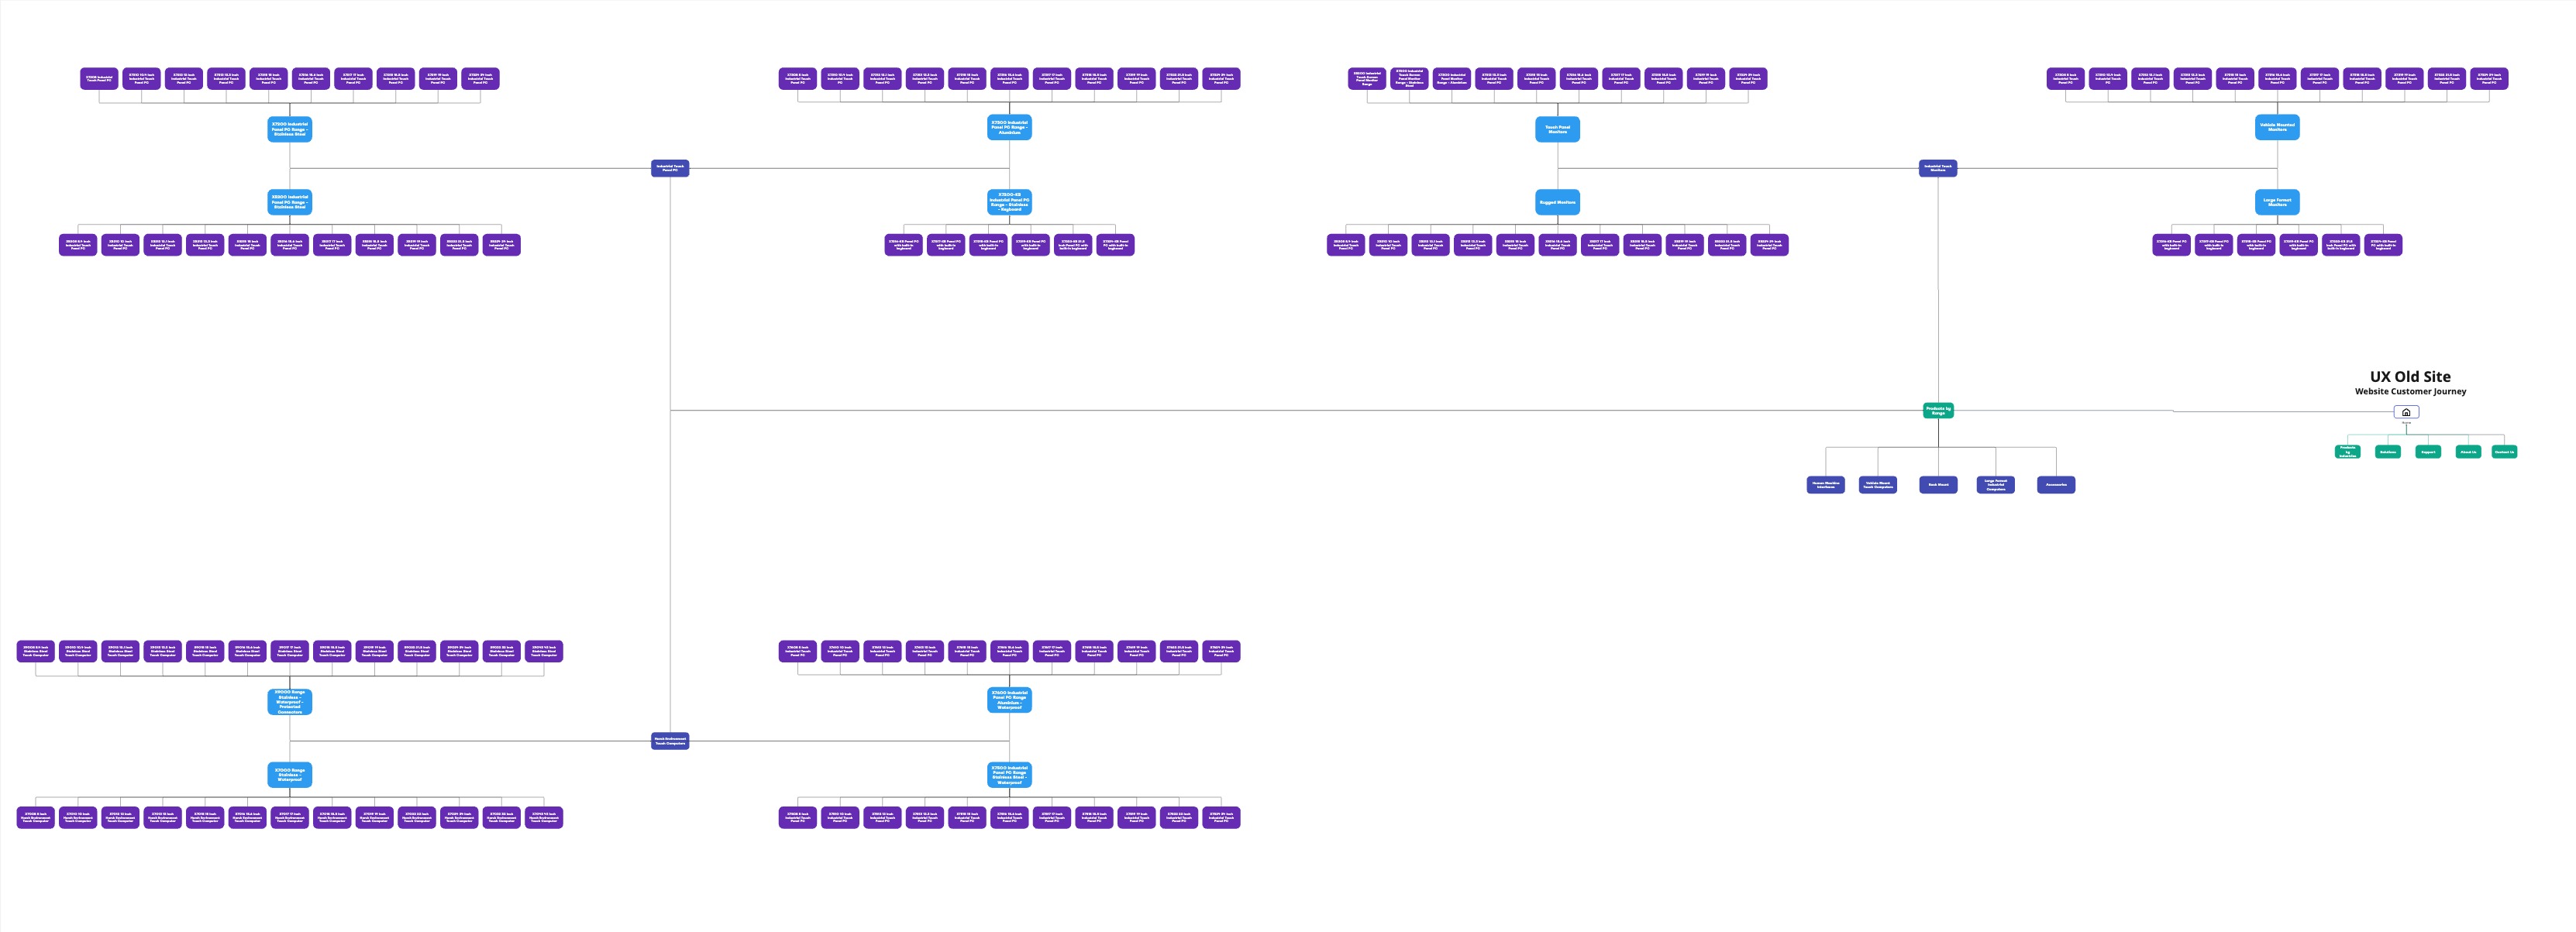Select the Products by Industries node

2347,452
